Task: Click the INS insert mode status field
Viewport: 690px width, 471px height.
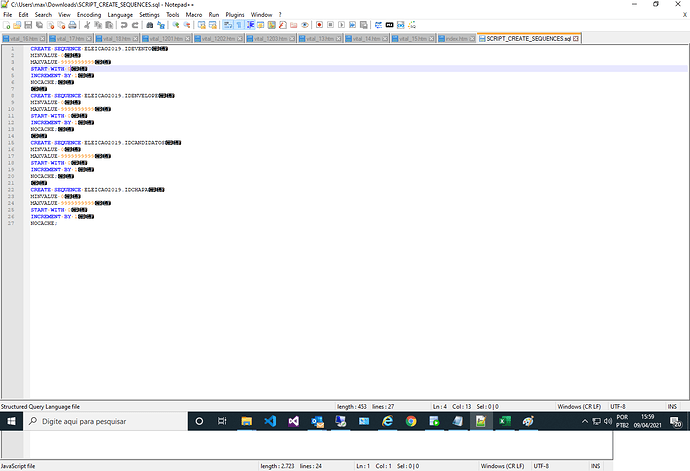Action: 672,407
